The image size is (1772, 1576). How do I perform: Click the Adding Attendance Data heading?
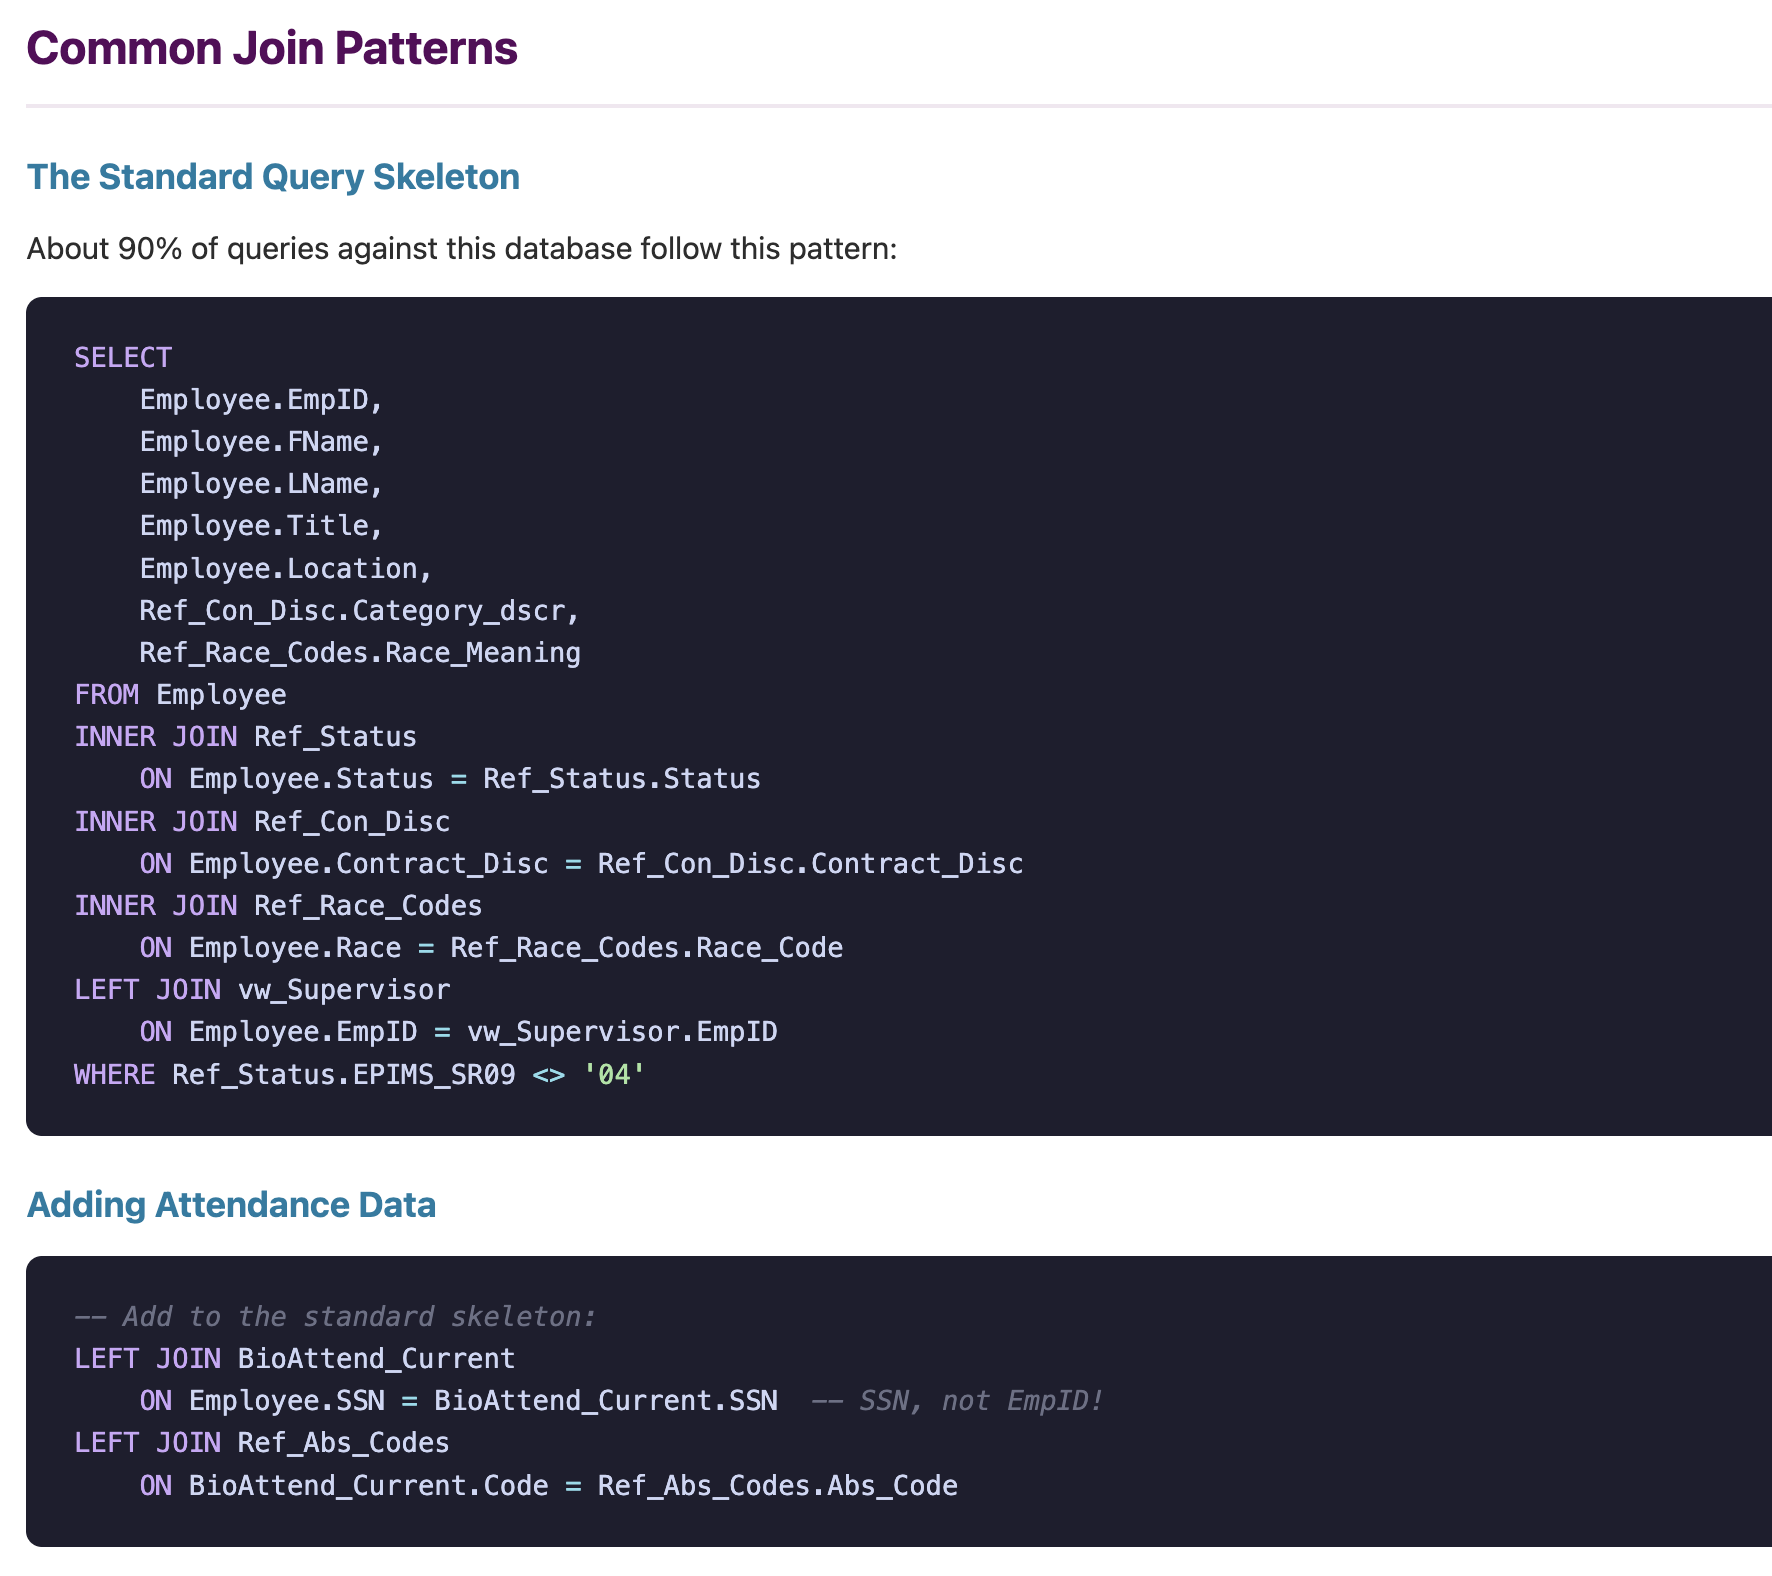click(231, 1205)
